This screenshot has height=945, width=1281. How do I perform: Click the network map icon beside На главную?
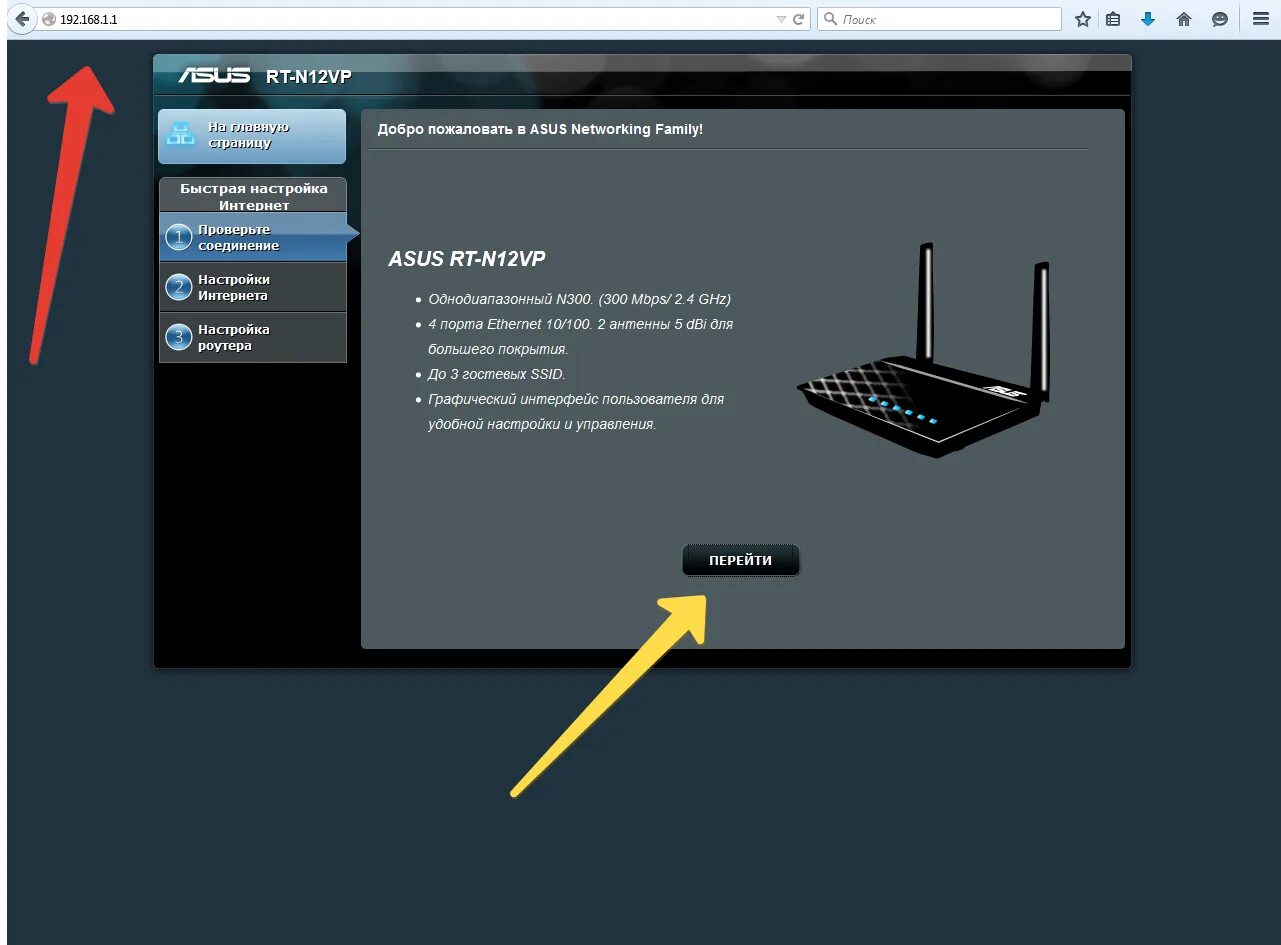[181, 134]
